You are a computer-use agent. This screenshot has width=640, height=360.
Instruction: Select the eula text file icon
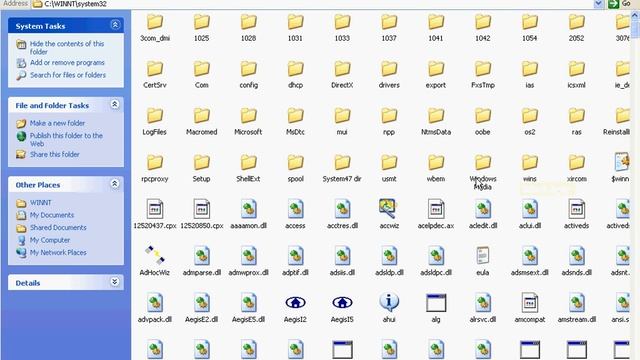coord(483,256)
